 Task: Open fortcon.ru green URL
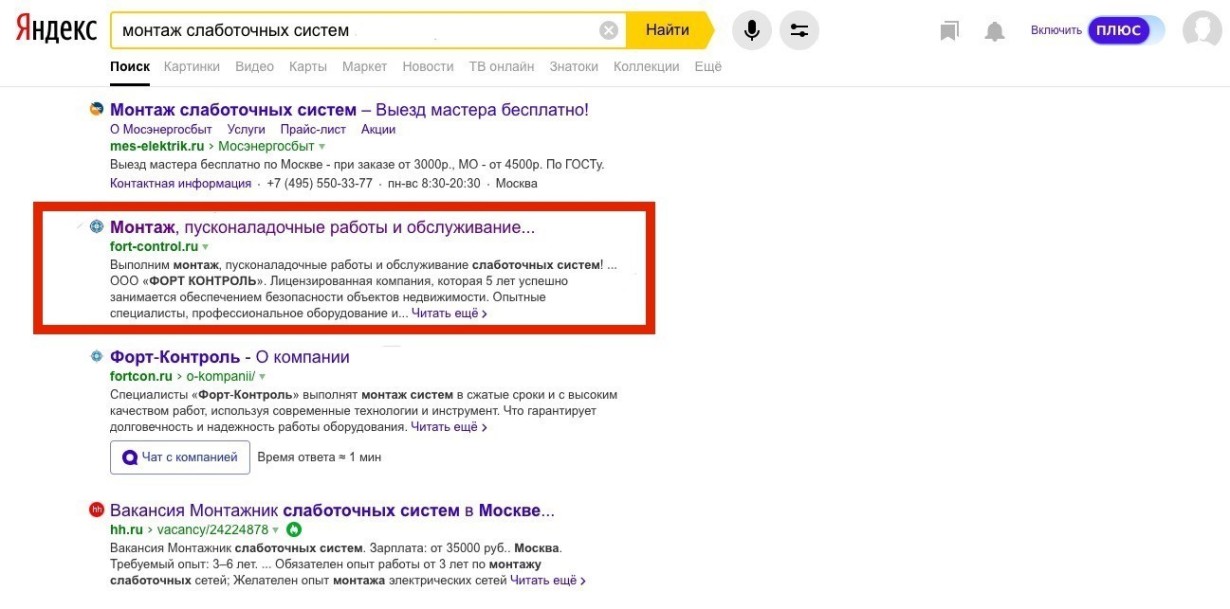coord(141,376)
